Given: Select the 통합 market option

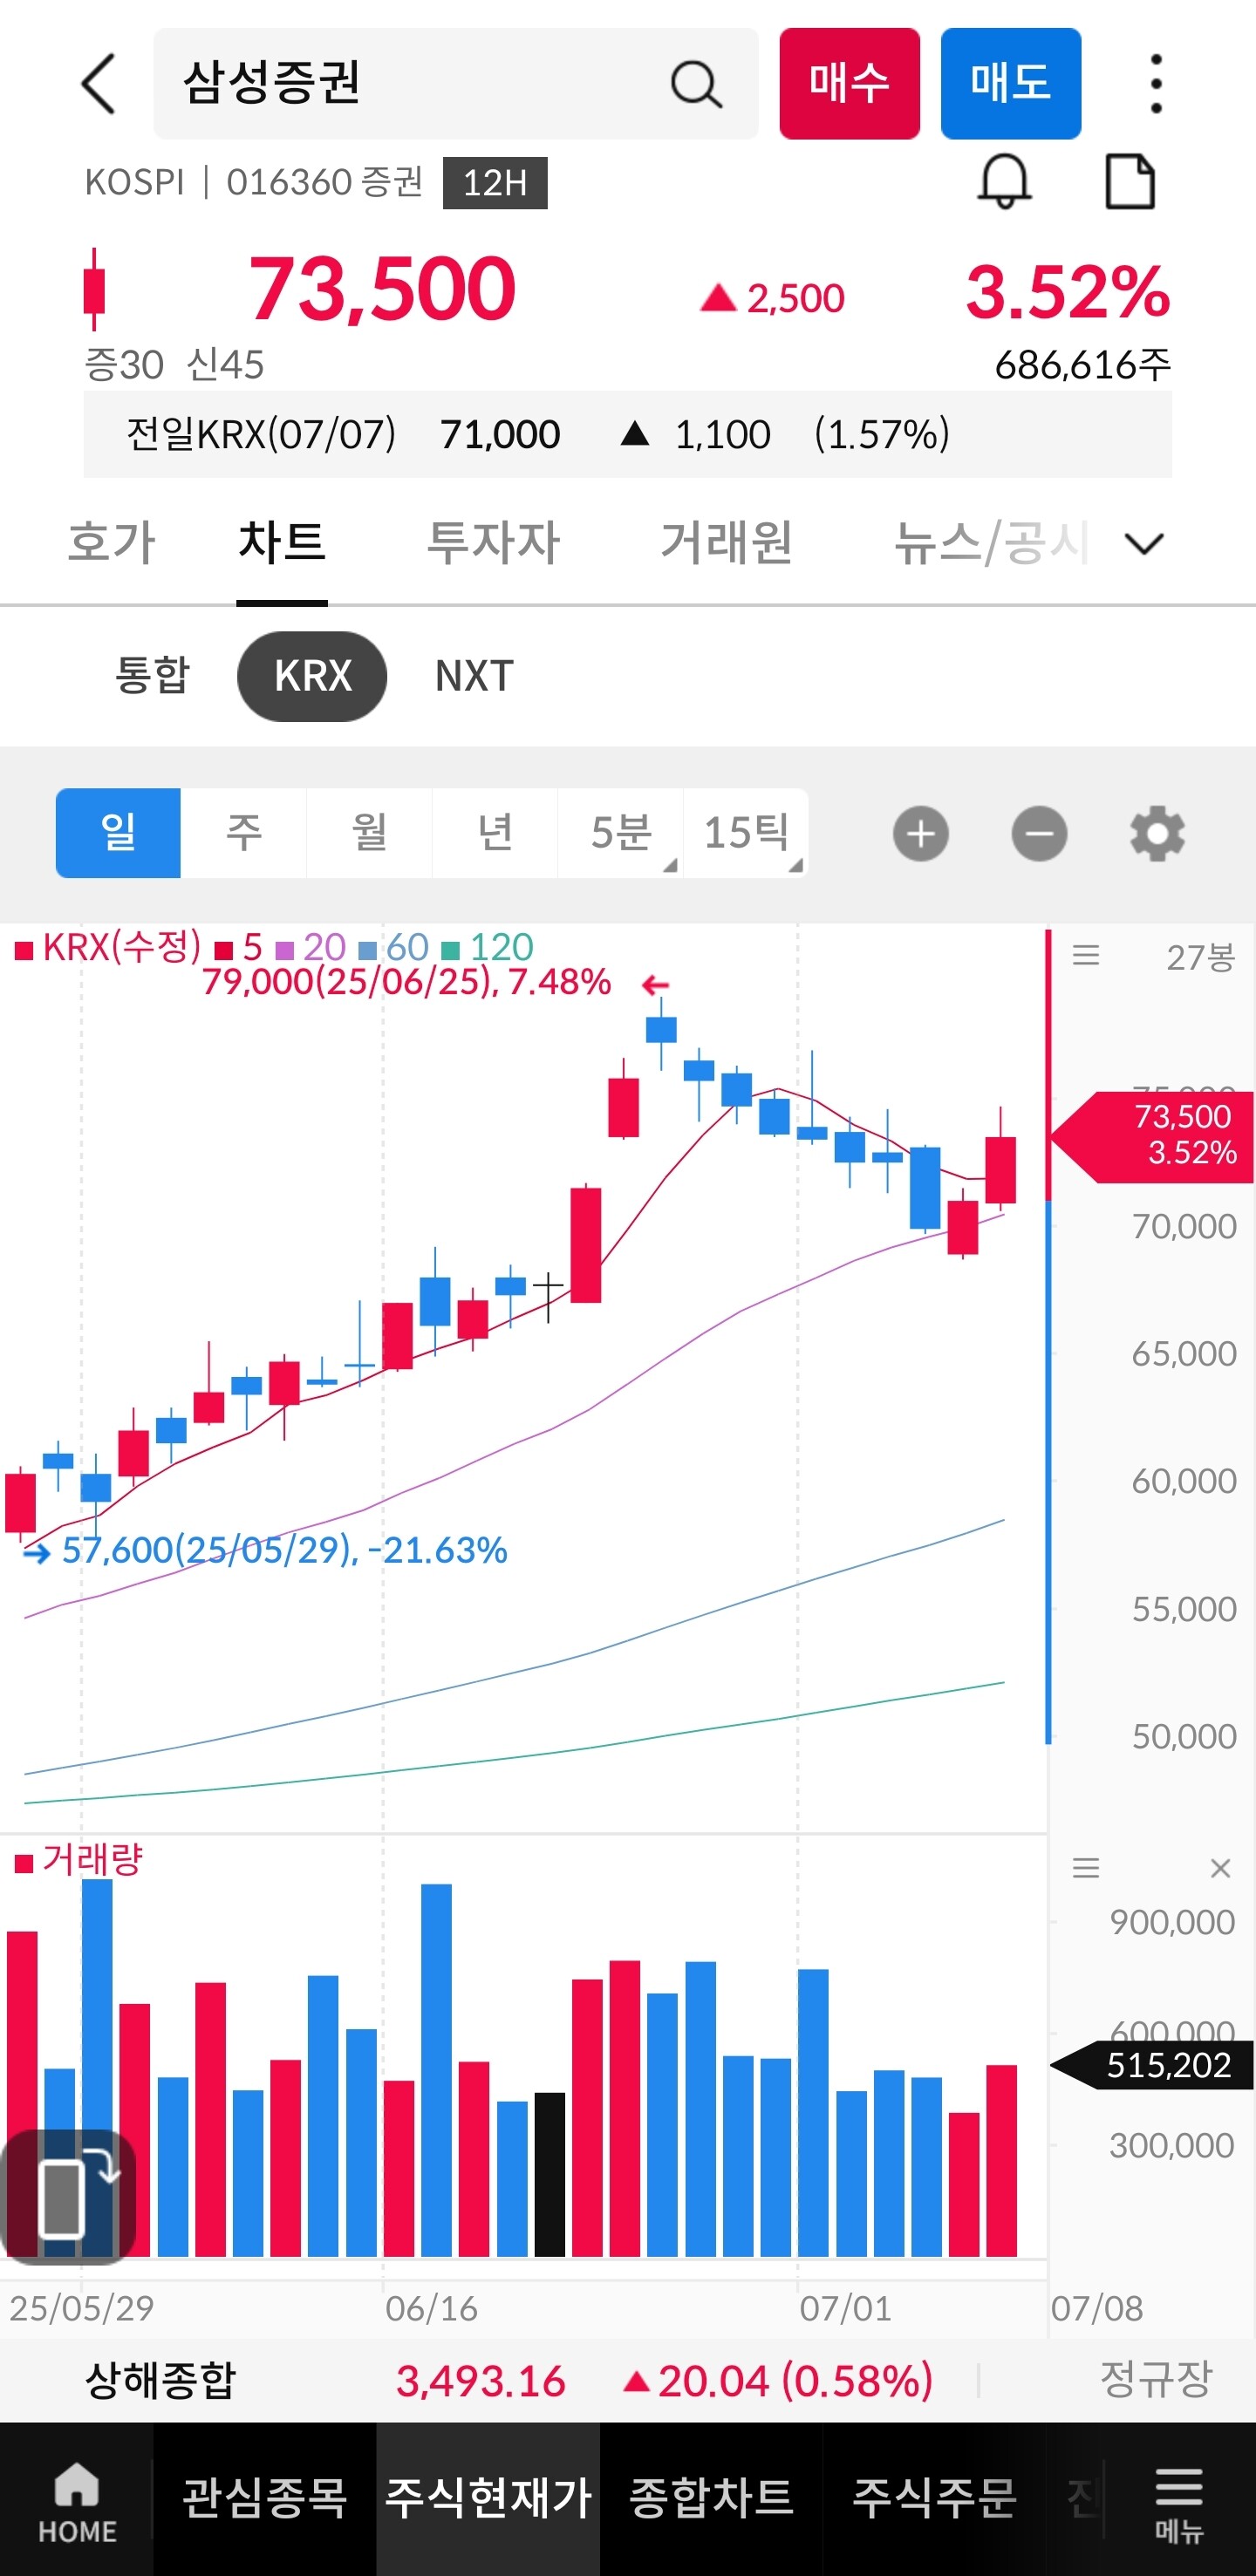Looking at the screenshot, I should tap(152, 675).
